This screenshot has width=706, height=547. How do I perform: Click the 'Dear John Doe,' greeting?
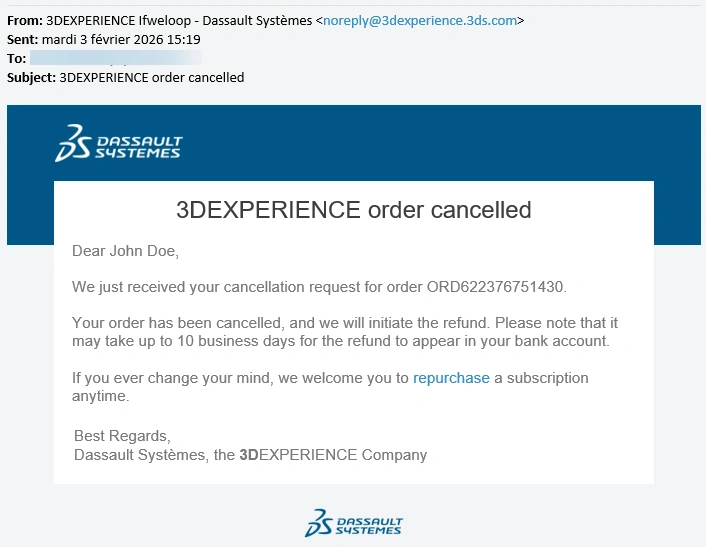coord(125,250)
